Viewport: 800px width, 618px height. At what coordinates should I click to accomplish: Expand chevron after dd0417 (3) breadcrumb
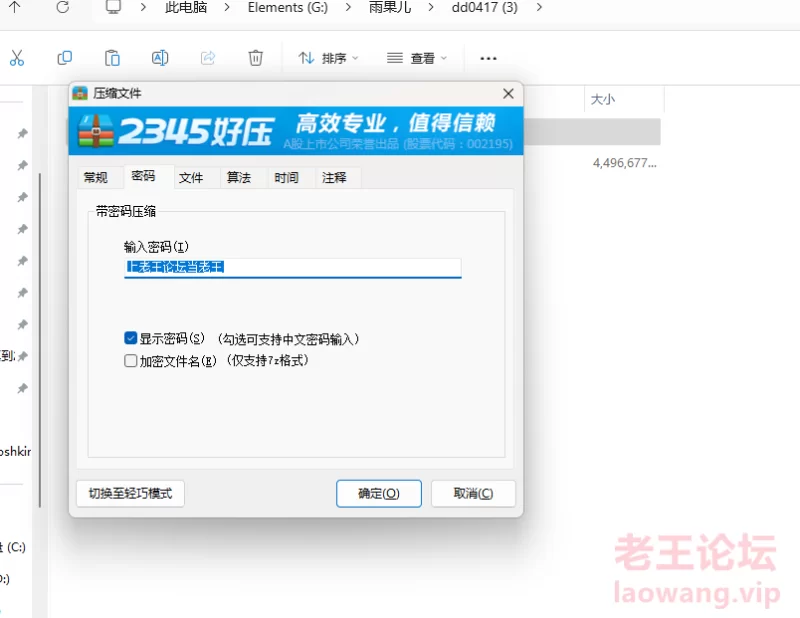click(539, 7)
